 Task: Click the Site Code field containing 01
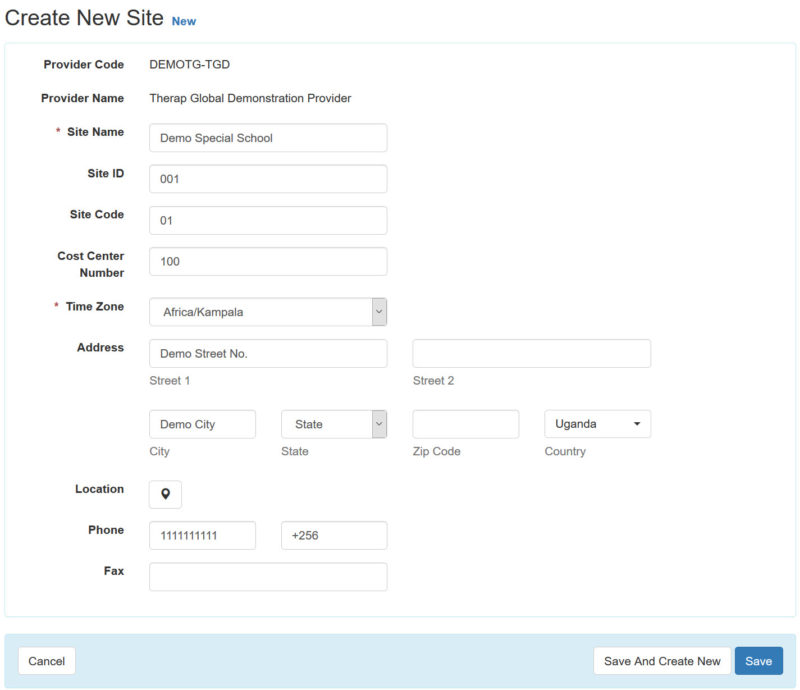(268, 220)
